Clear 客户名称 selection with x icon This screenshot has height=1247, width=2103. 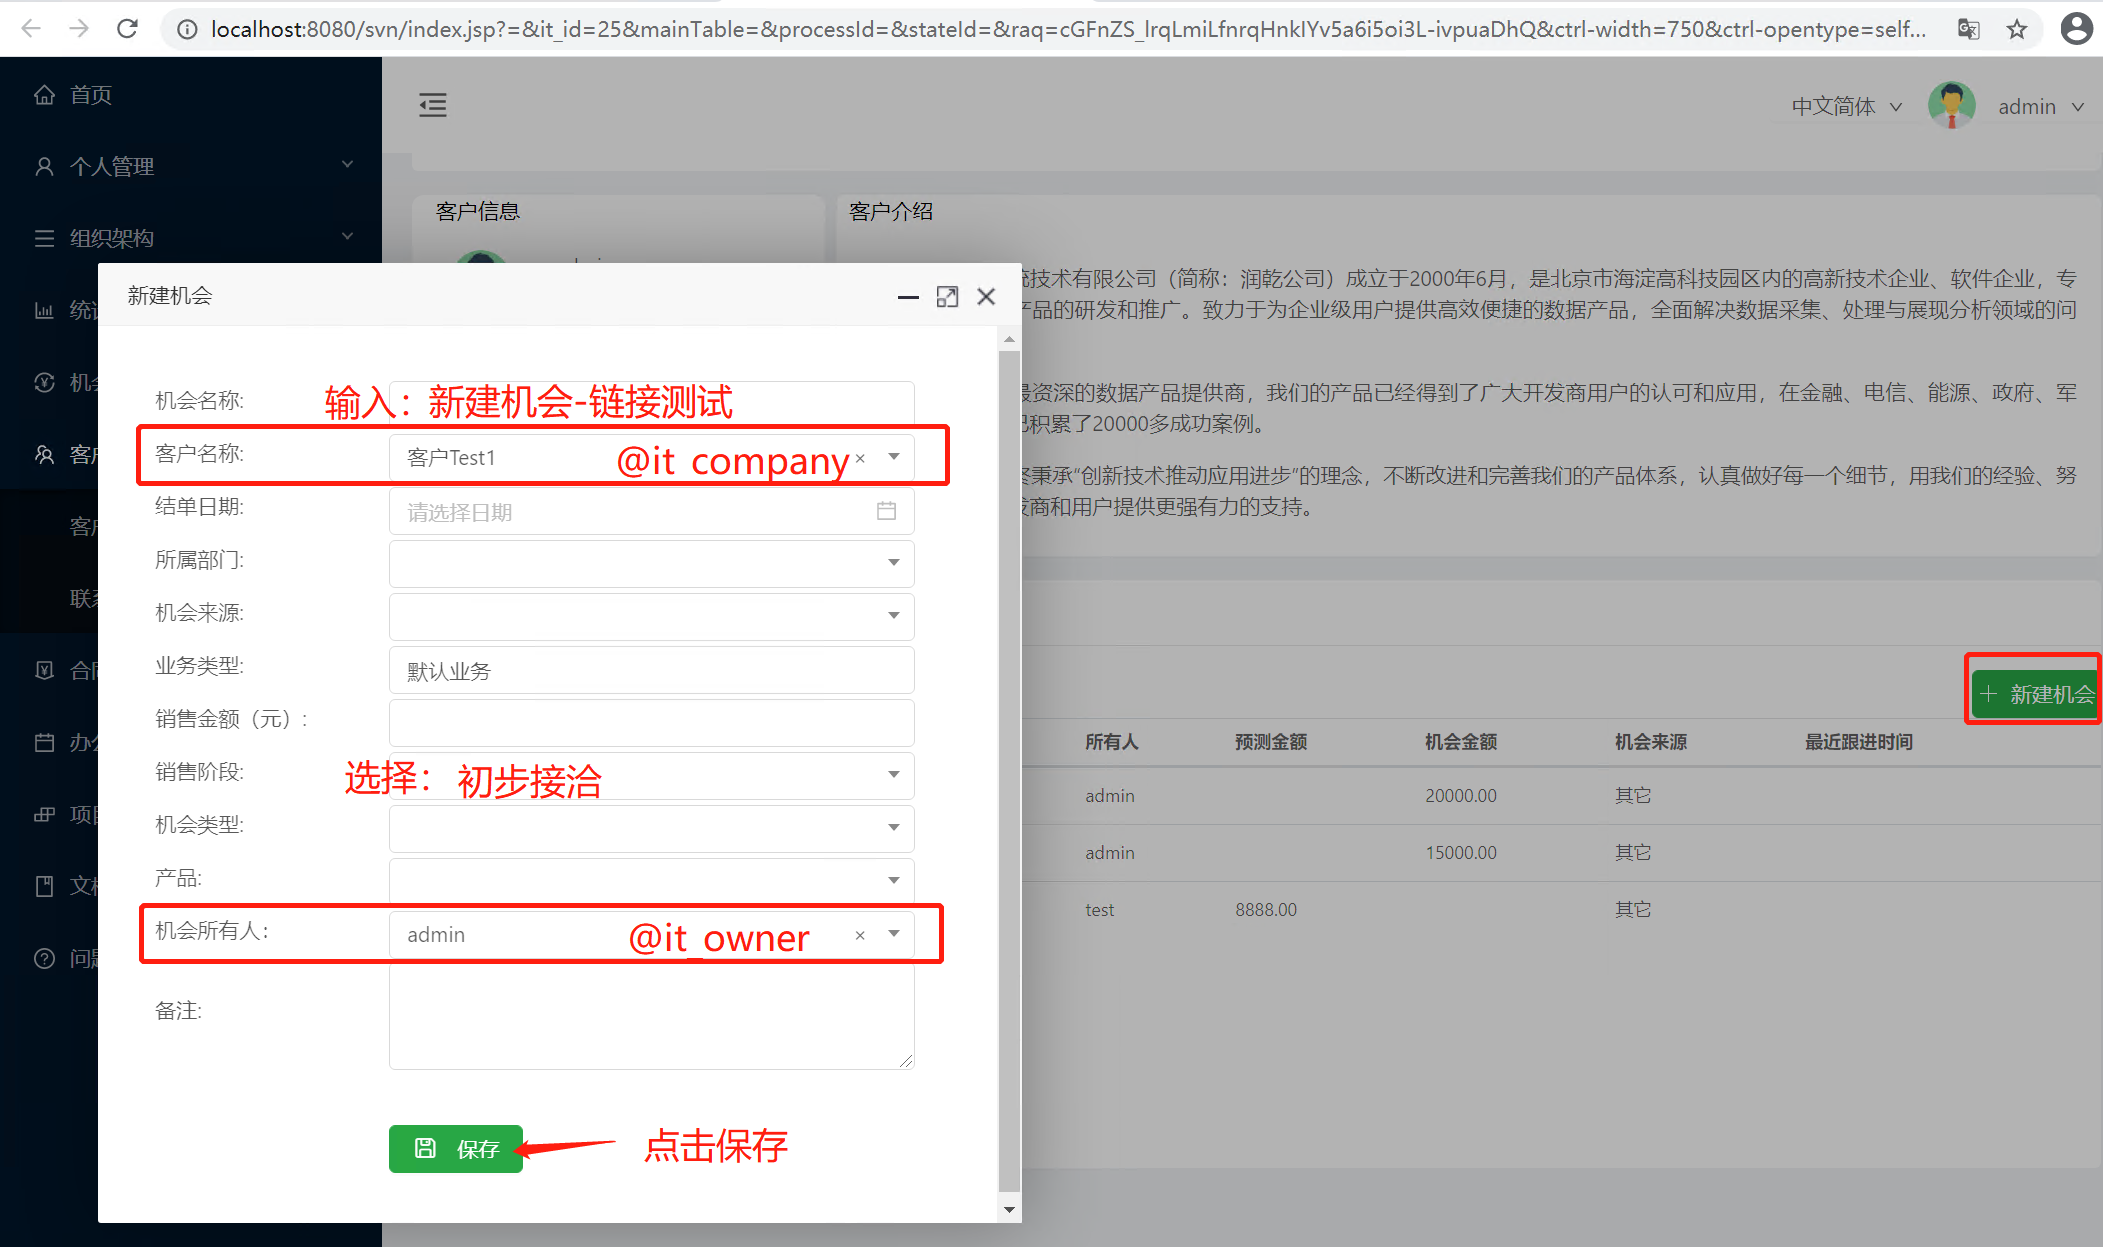click(x=860, y=458)
